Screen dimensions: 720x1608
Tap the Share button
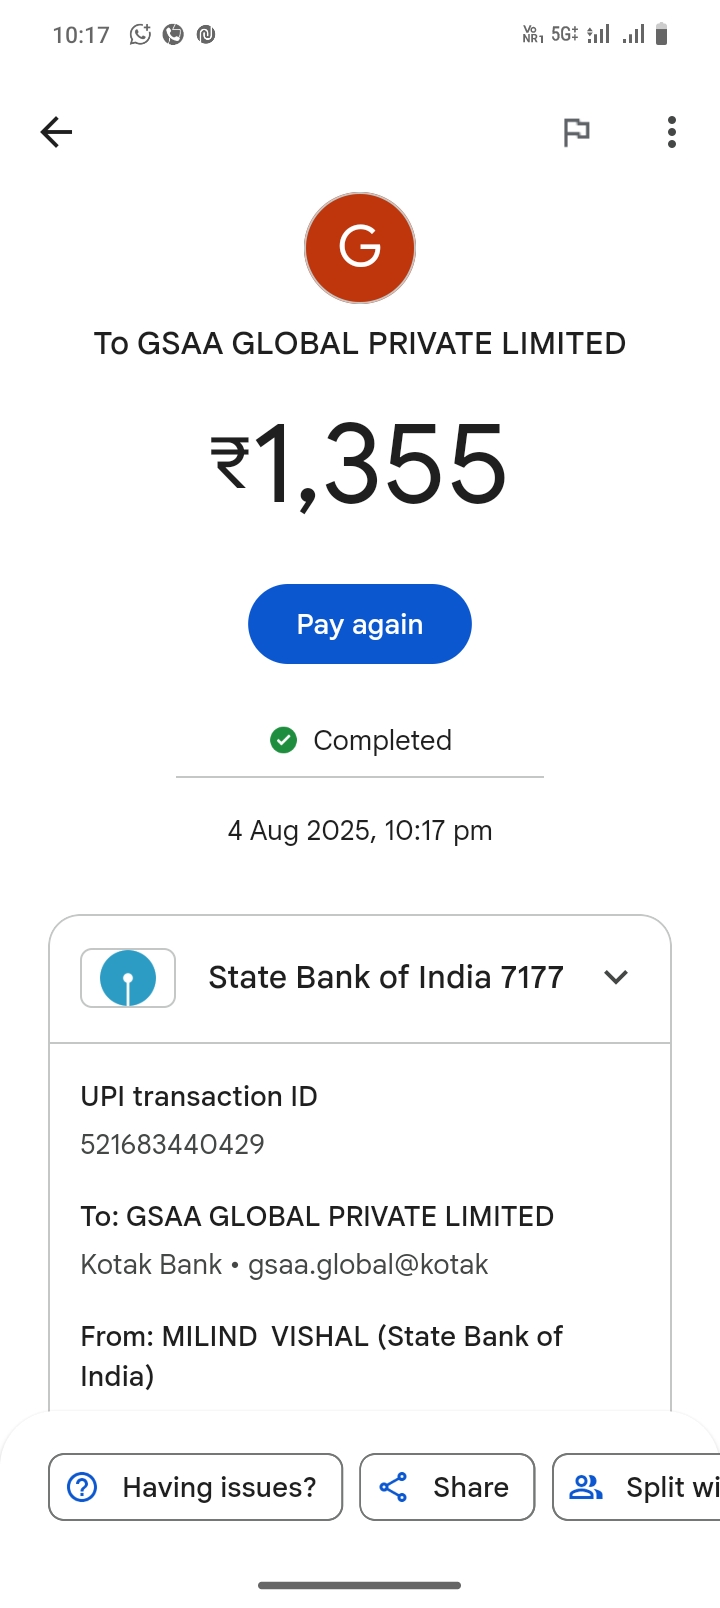coord(447,1487)
